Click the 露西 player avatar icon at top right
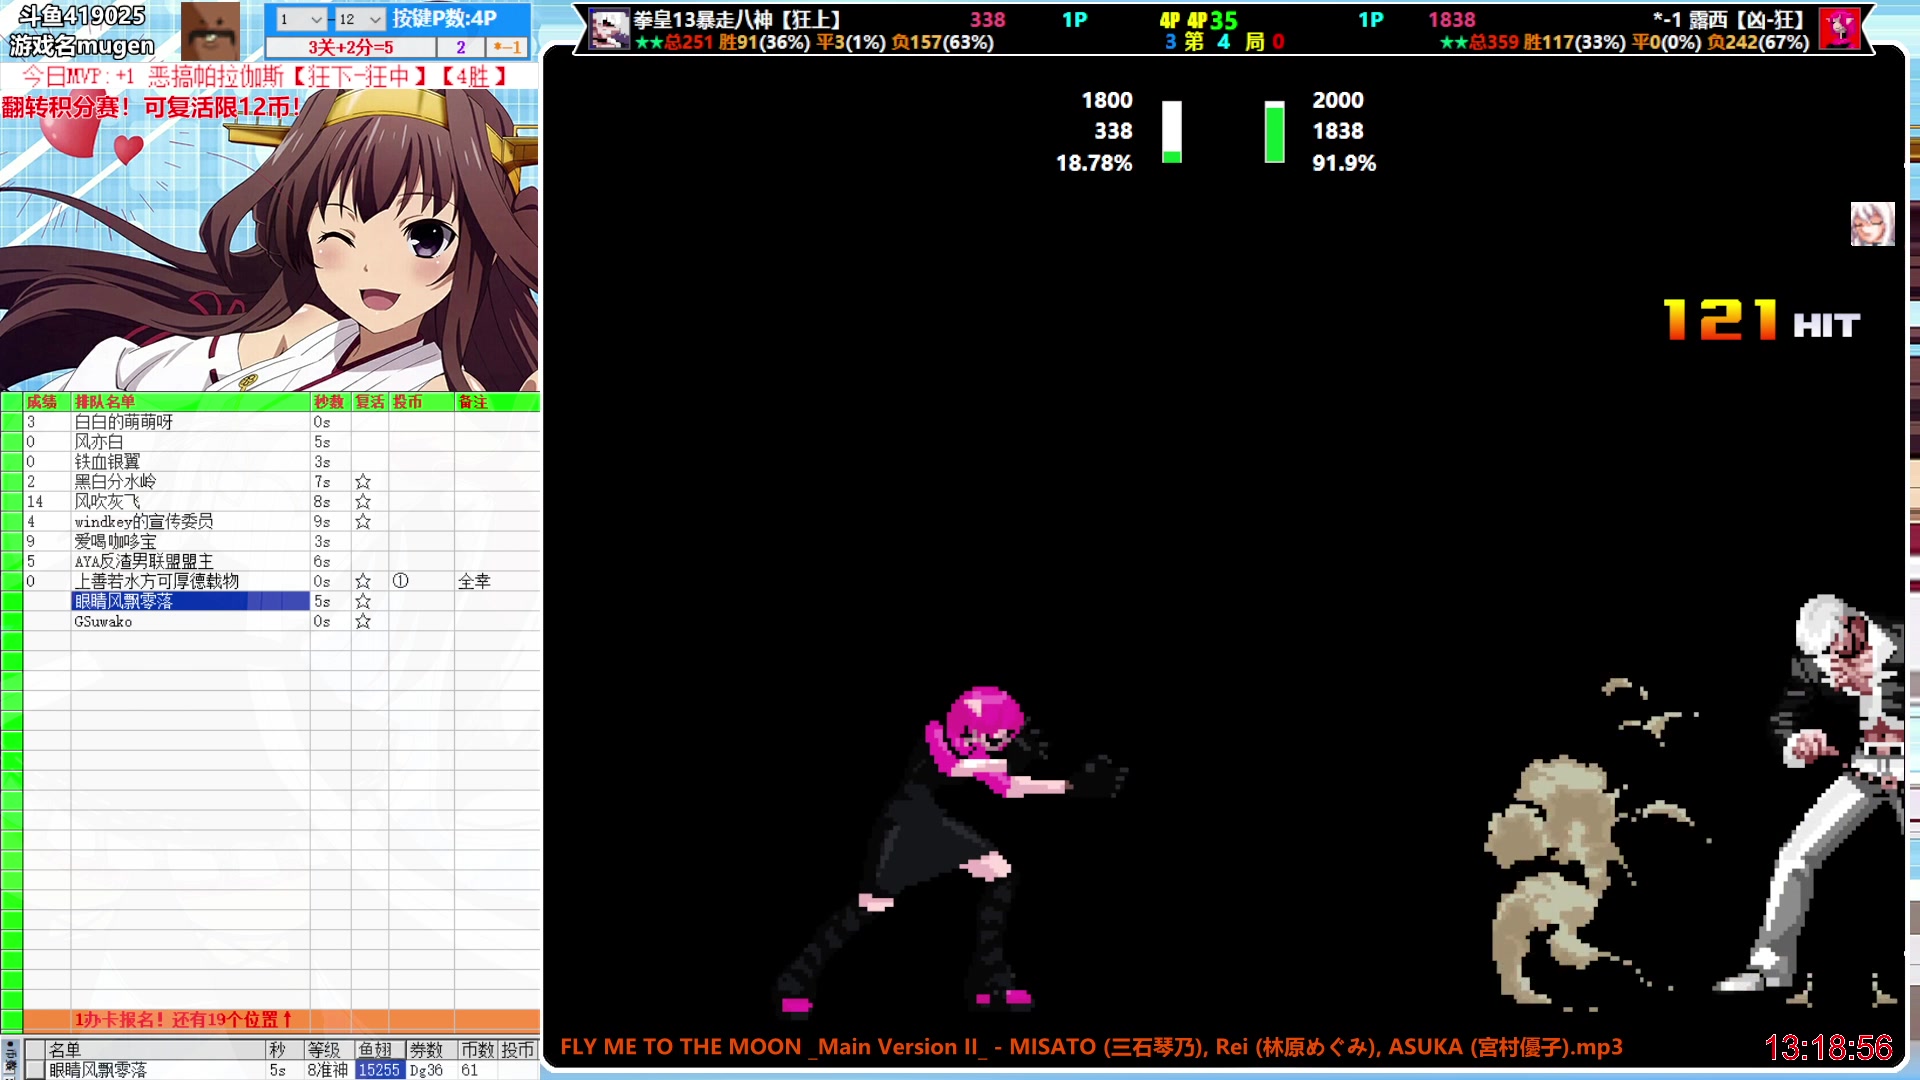1920x1080 pixels. (x=1838, y=29)
